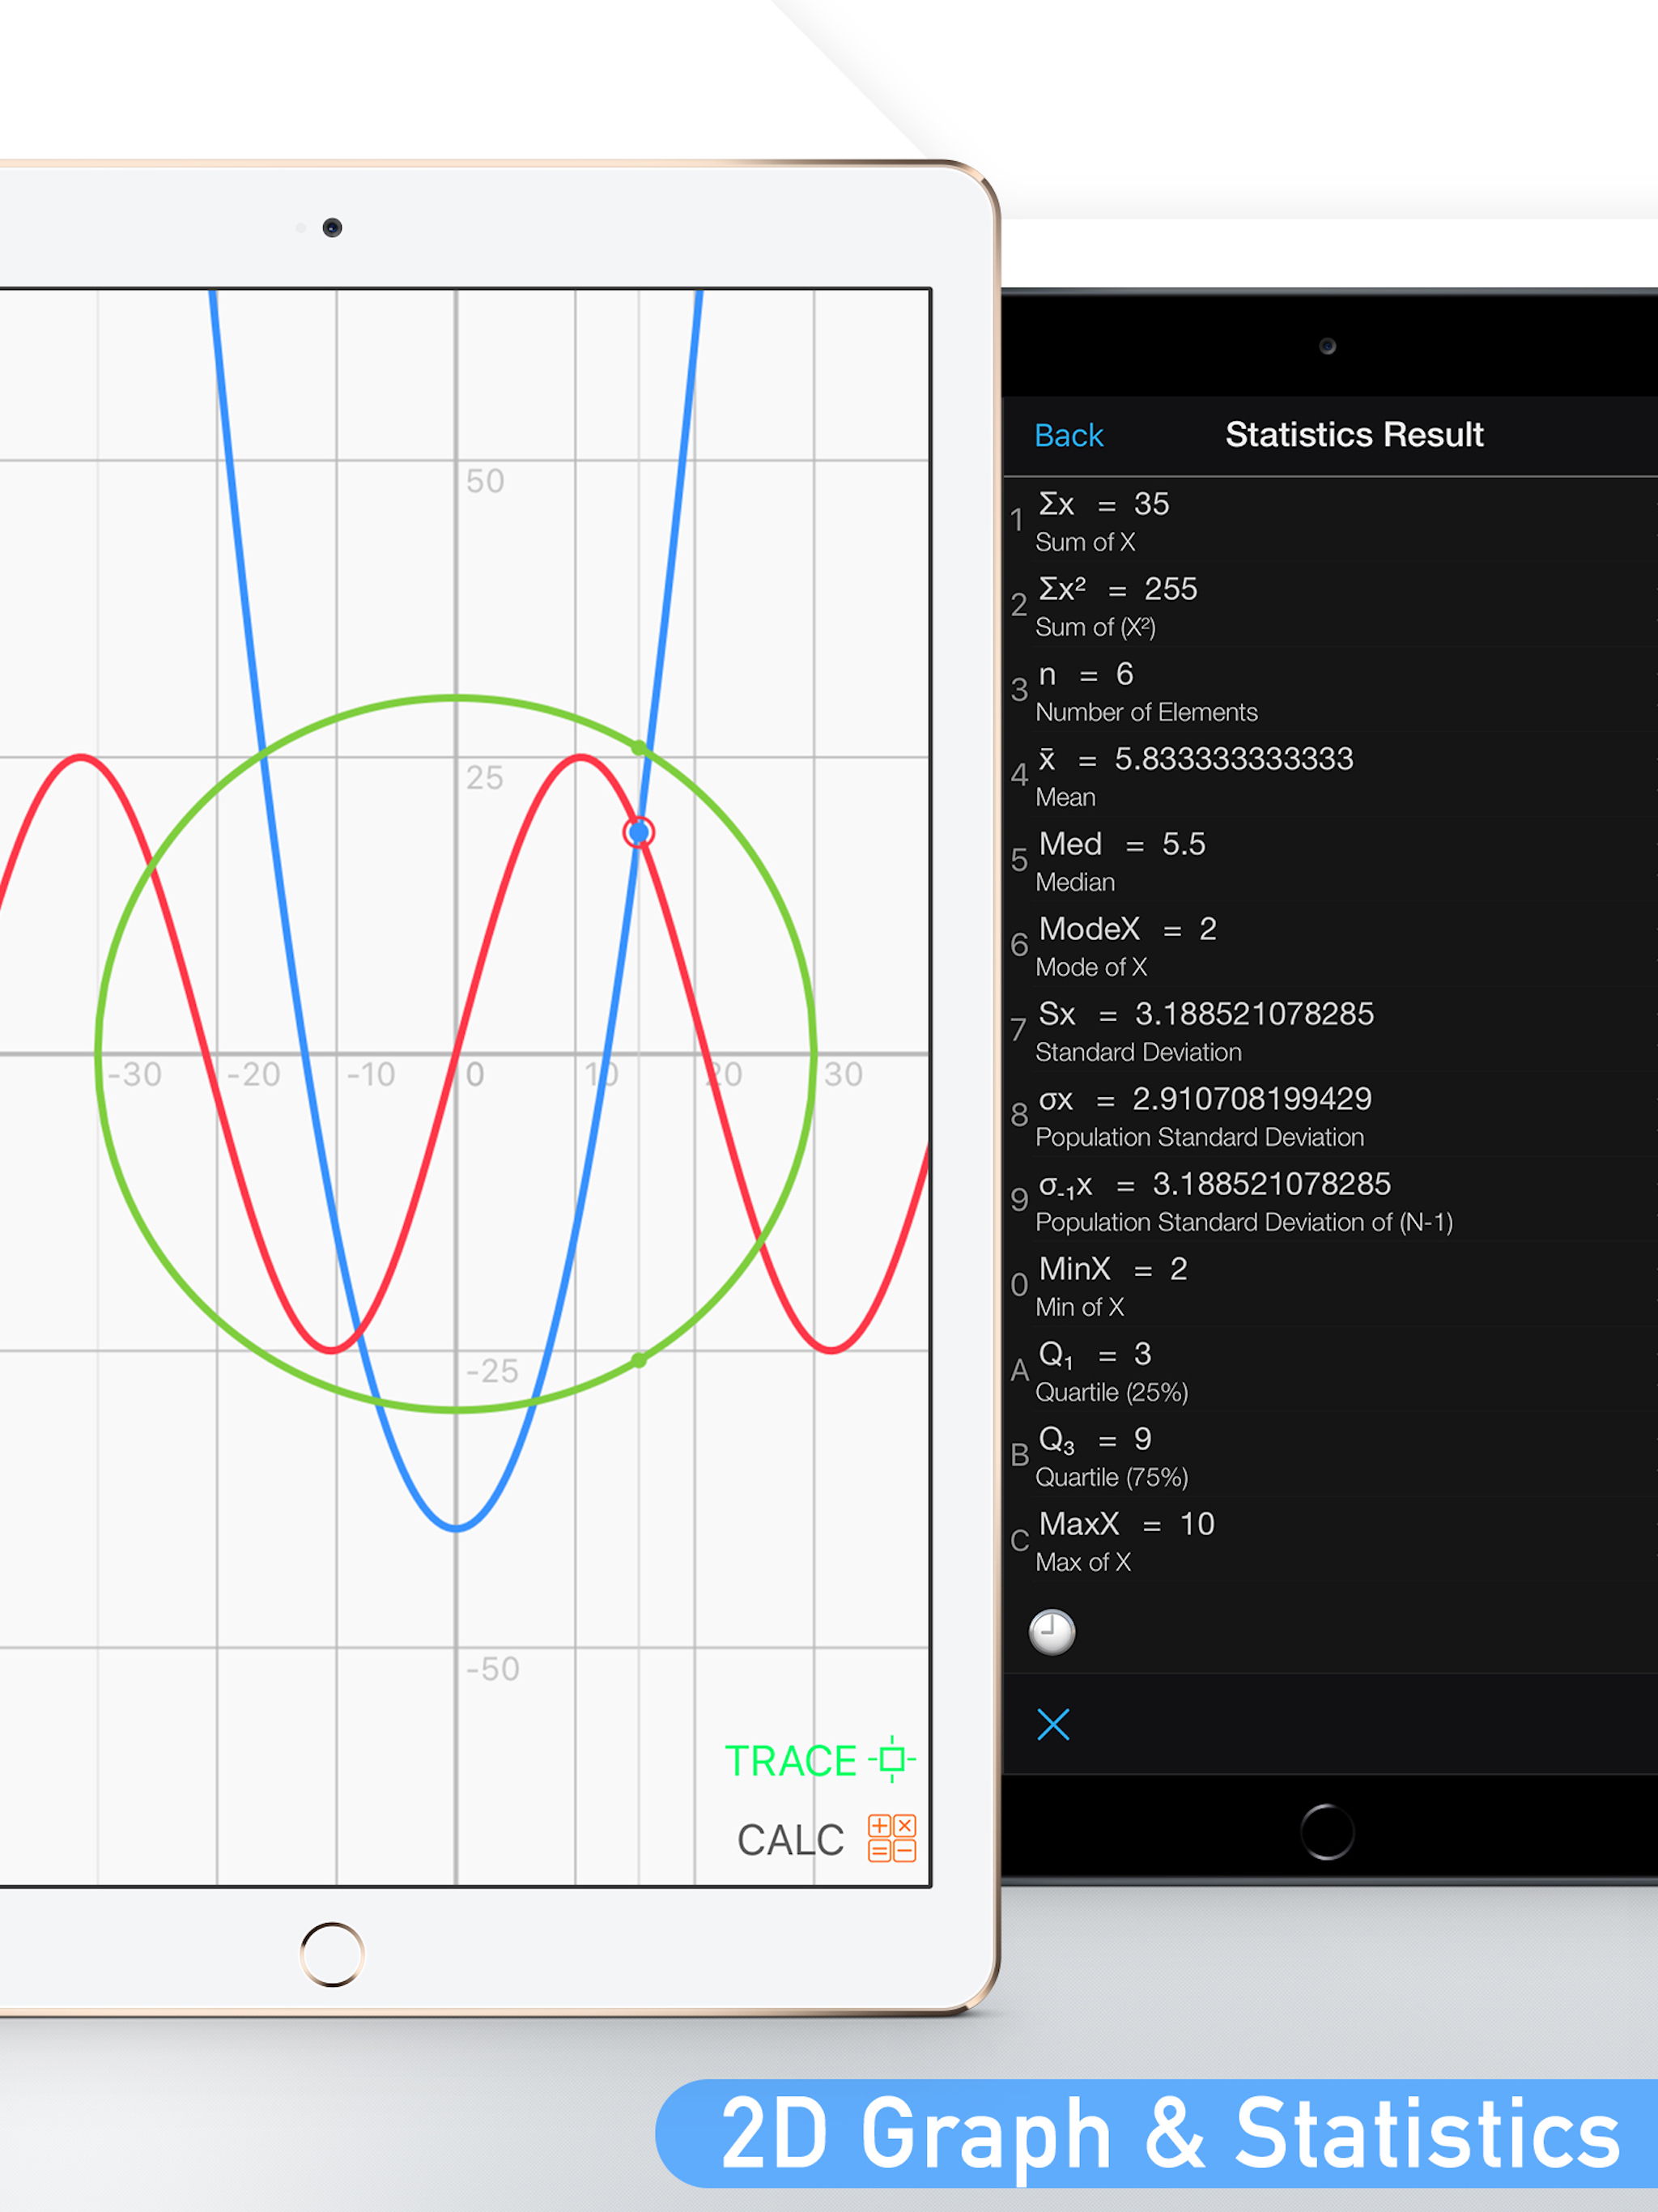1658x2212 pixels.
Task: Tap the history clock icon
Action: (x=1052, y=1632)
